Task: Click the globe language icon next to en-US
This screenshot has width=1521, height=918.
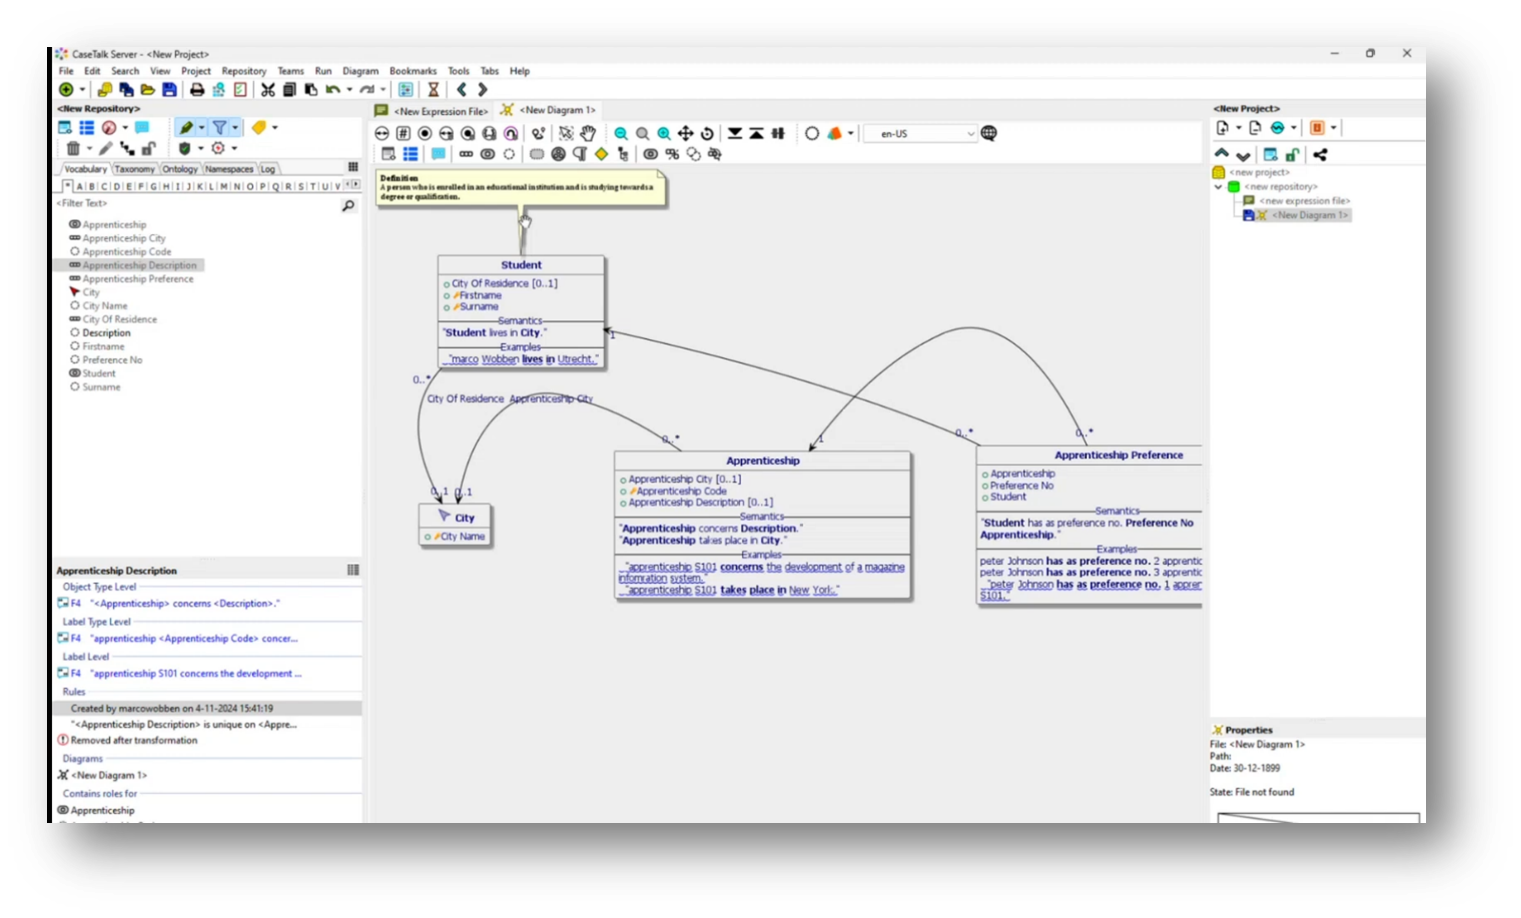Action: [989, 133]
